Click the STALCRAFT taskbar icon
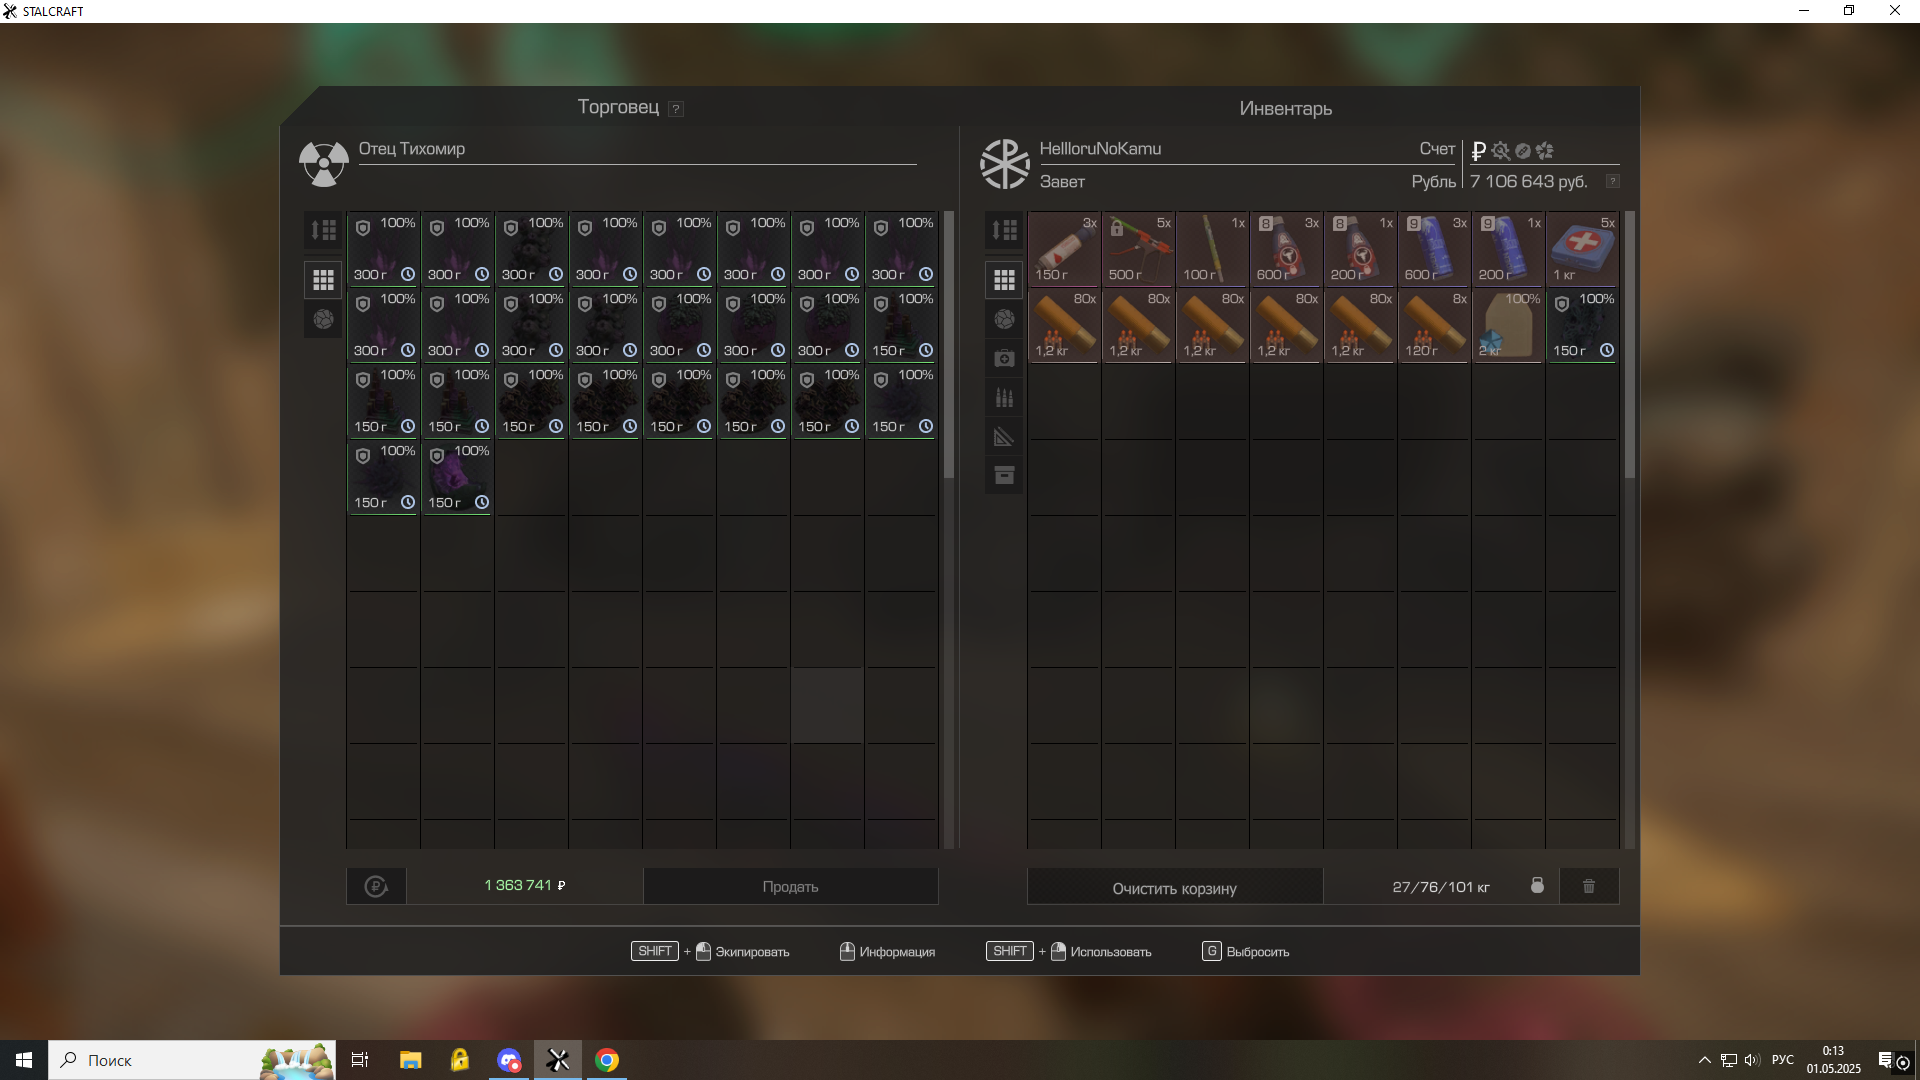 (558, 1060)
